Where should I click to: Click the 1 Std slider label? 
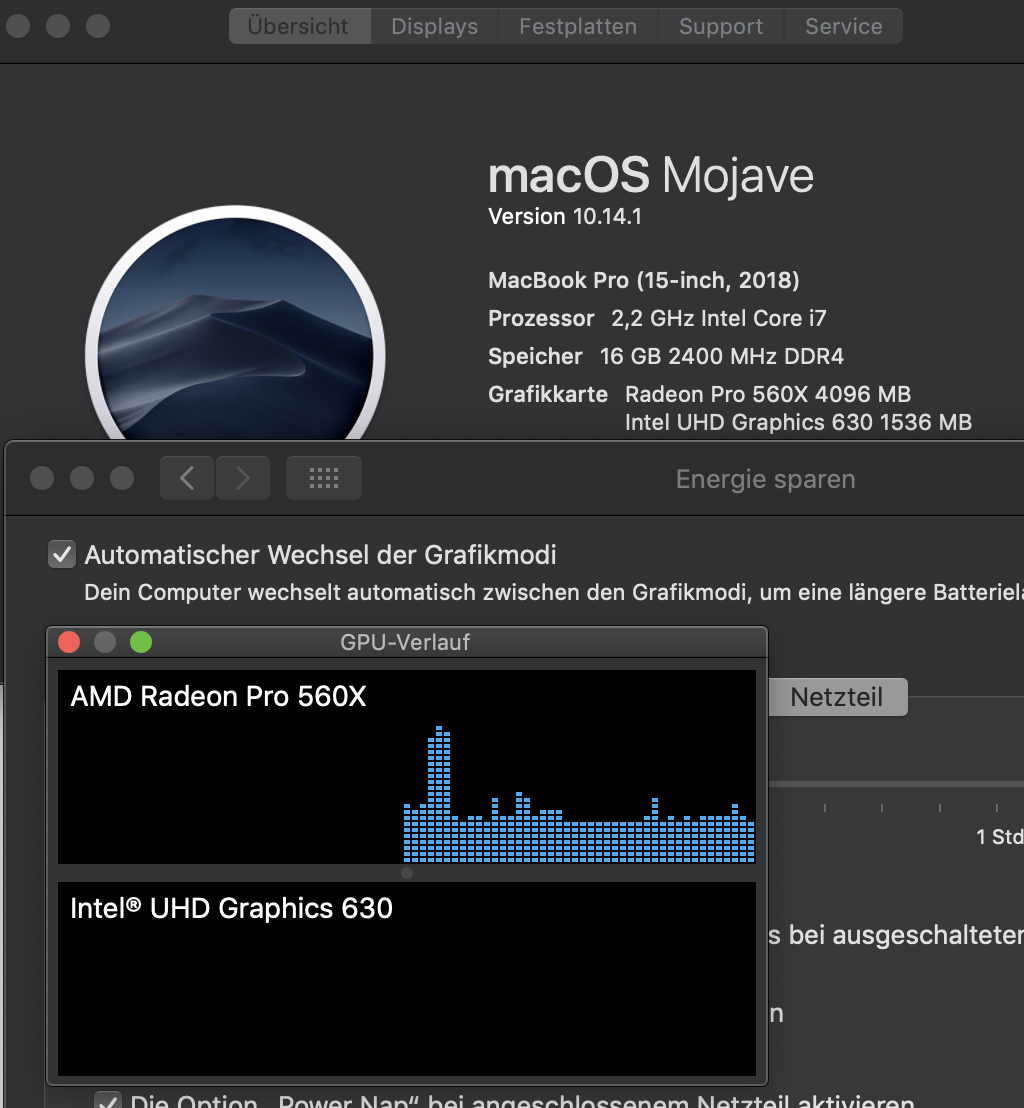1000,837
